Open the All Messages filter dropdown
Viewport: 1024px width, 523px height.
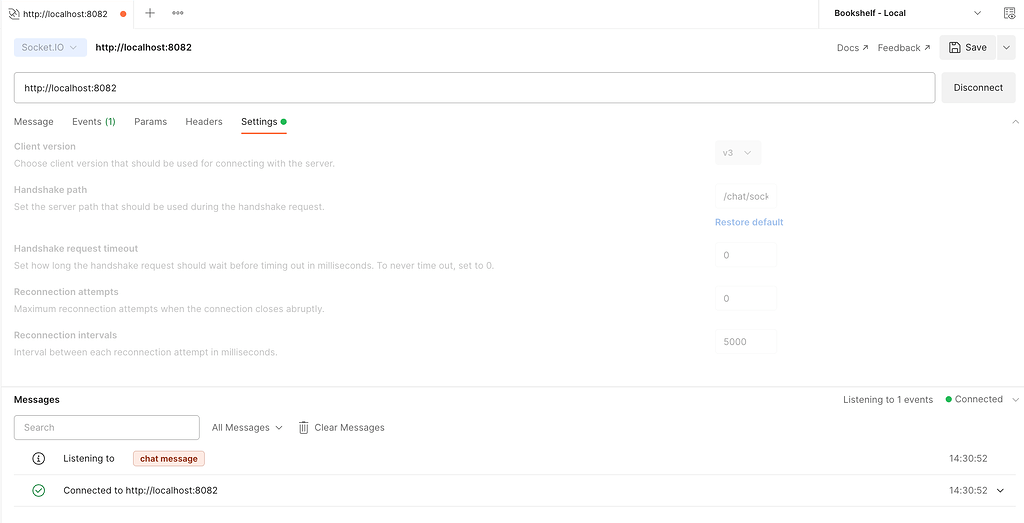[x=247, y=427]
